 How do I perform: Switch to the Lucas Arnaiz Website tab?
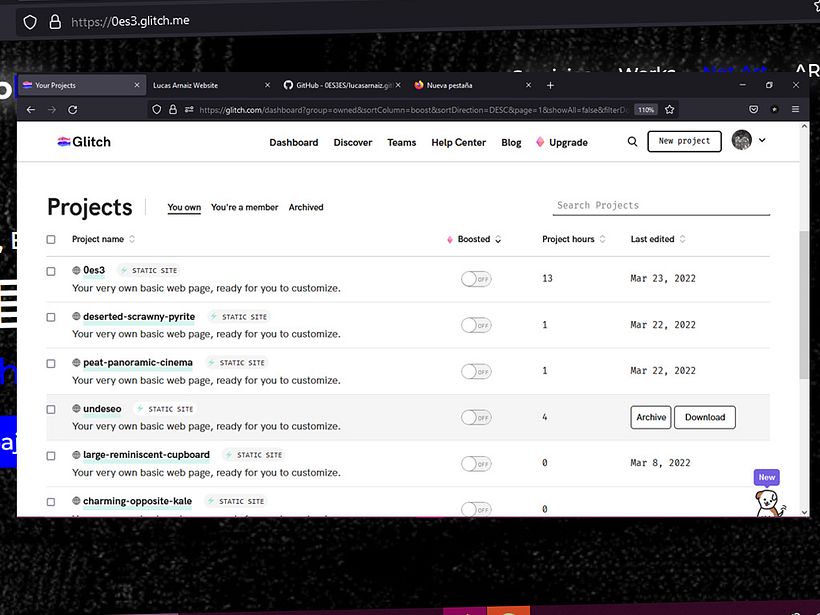tap(211, 85)
